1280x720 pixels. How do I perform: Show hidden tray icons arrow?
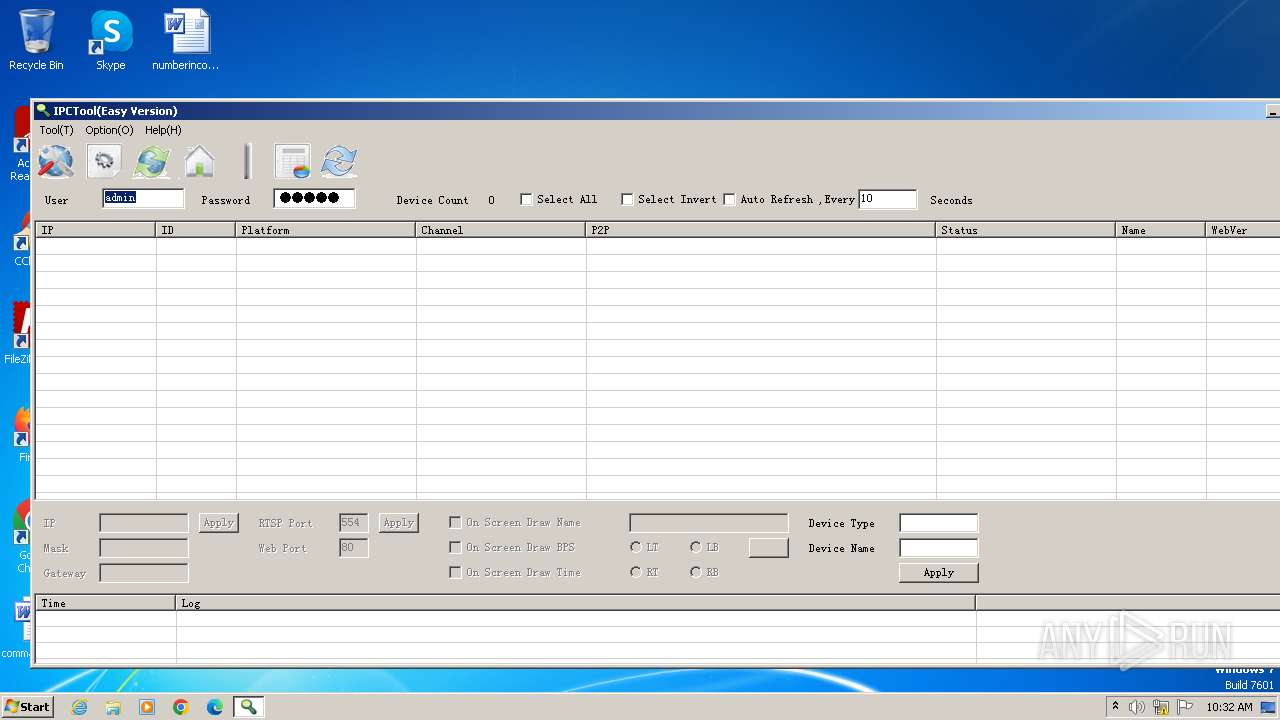pyautogui.click(x=1116, y=707)
